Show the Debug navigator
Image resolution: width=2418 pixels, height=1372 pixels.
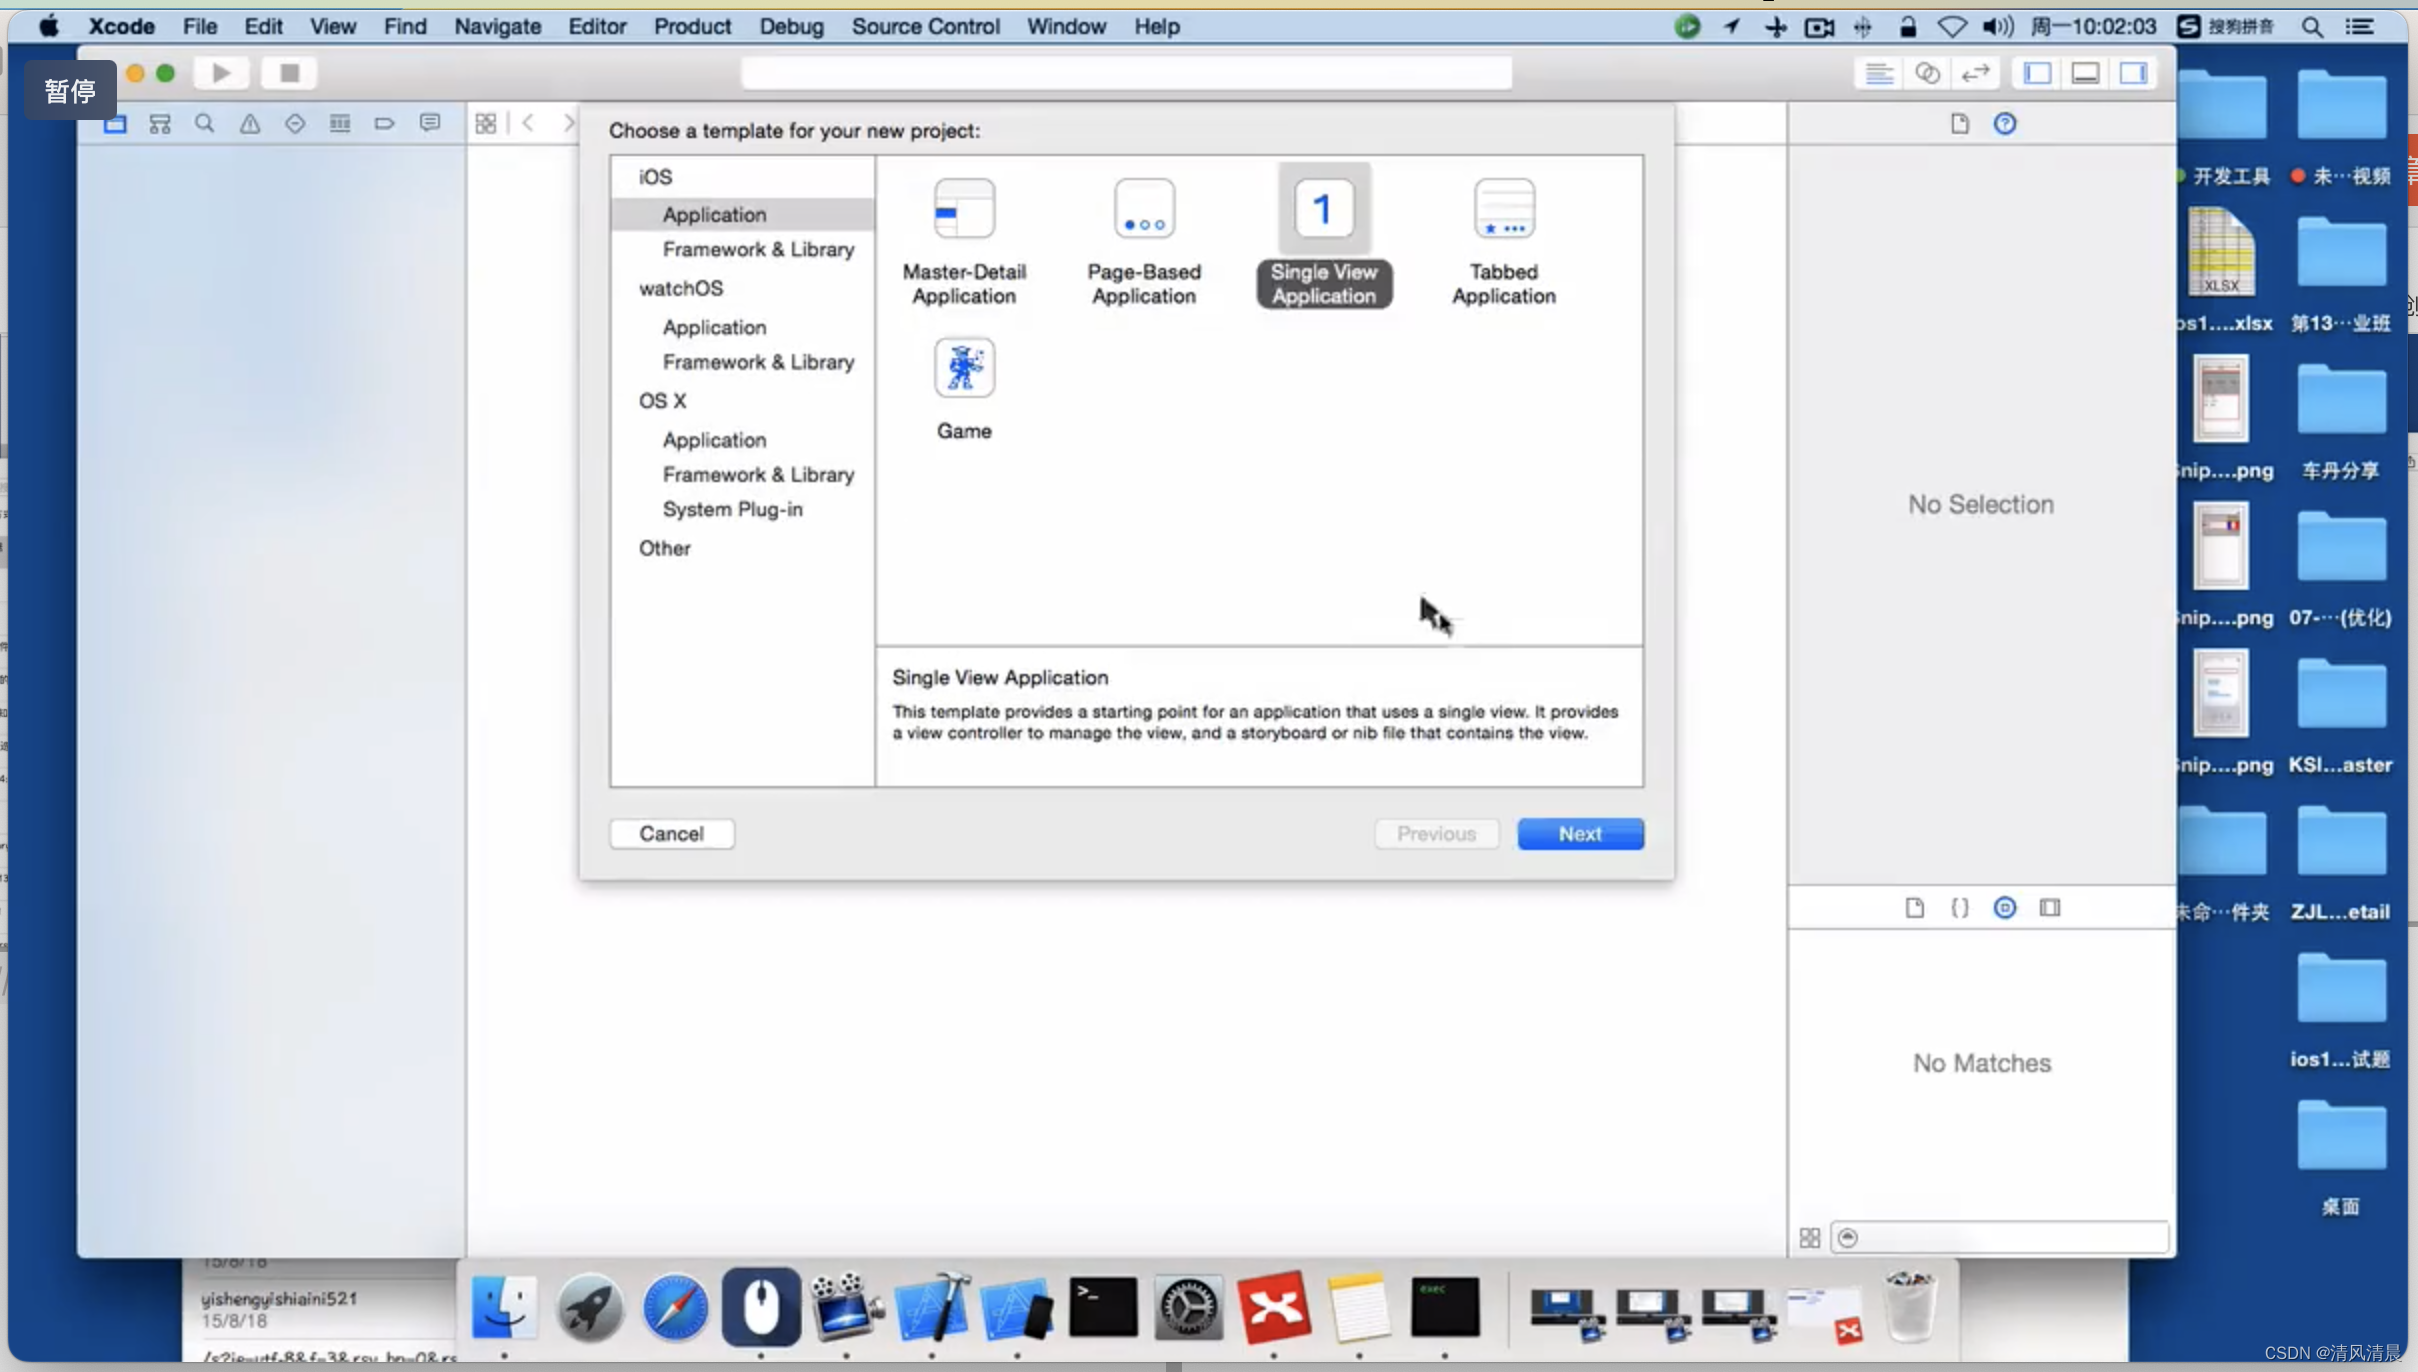340,123
